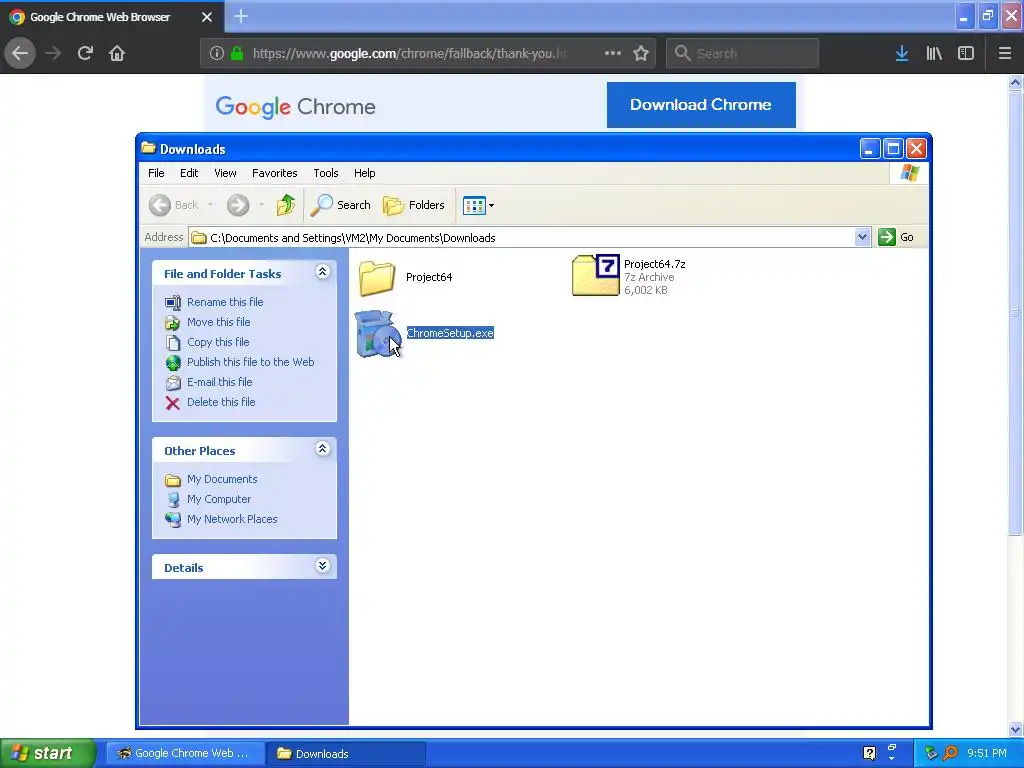The image size is (1024, 768).
Task: Open the Forward history dropdown arrow
Action: 261,205
